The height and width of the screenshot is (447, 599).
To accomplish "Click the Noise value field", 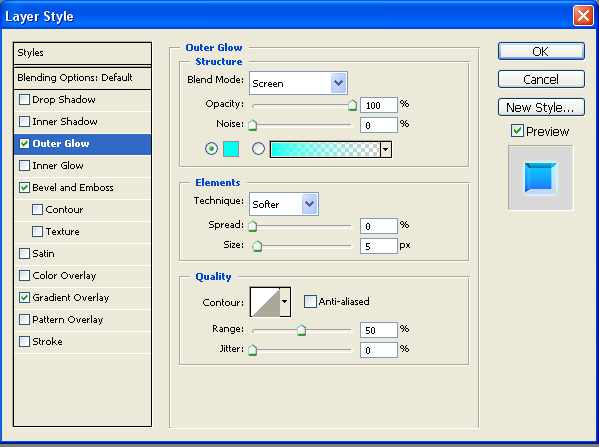I will click(x=379, y=125).
